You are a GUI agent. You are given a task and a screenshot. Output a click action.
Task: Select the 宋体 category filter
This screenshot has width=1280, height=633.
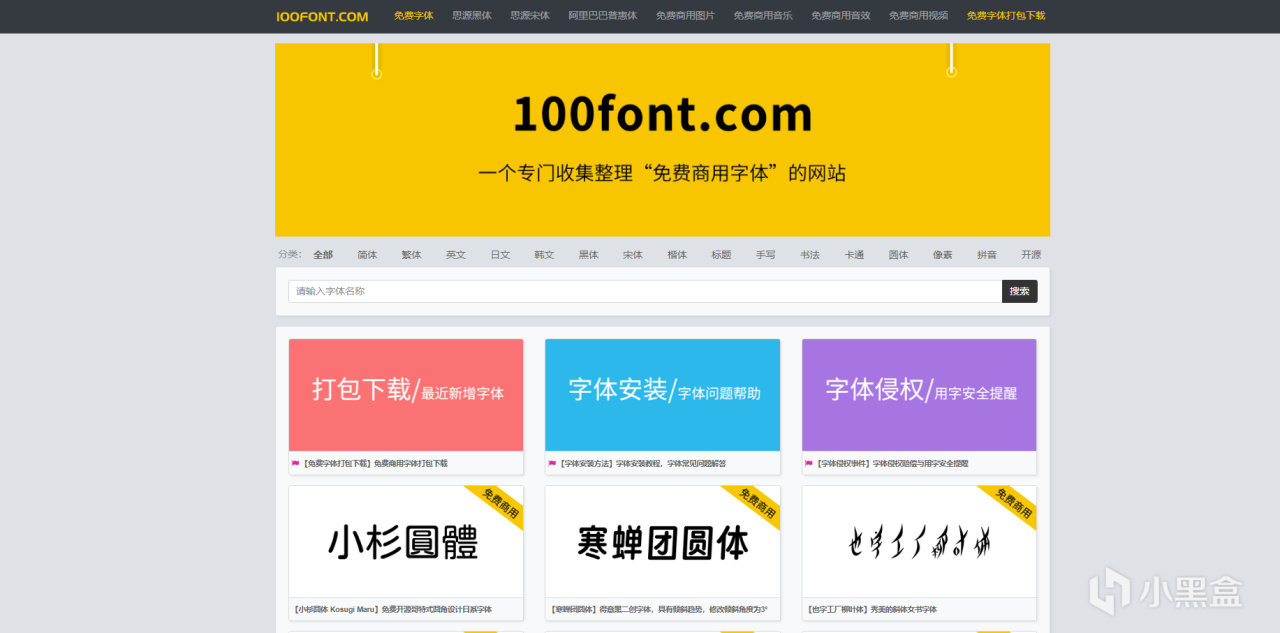tap(633, 255)
